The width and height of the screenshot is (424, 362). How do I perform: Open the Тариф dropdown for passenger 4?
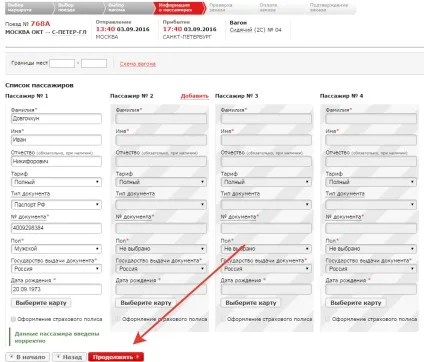click(371, 182)
